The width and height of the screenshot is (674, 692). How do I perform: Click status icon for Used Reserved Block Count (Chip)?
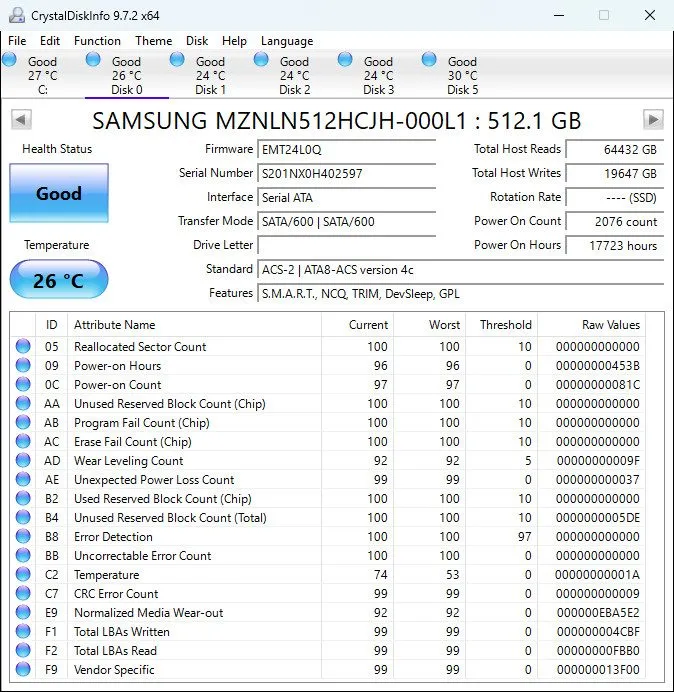click(x=23, y=498)
